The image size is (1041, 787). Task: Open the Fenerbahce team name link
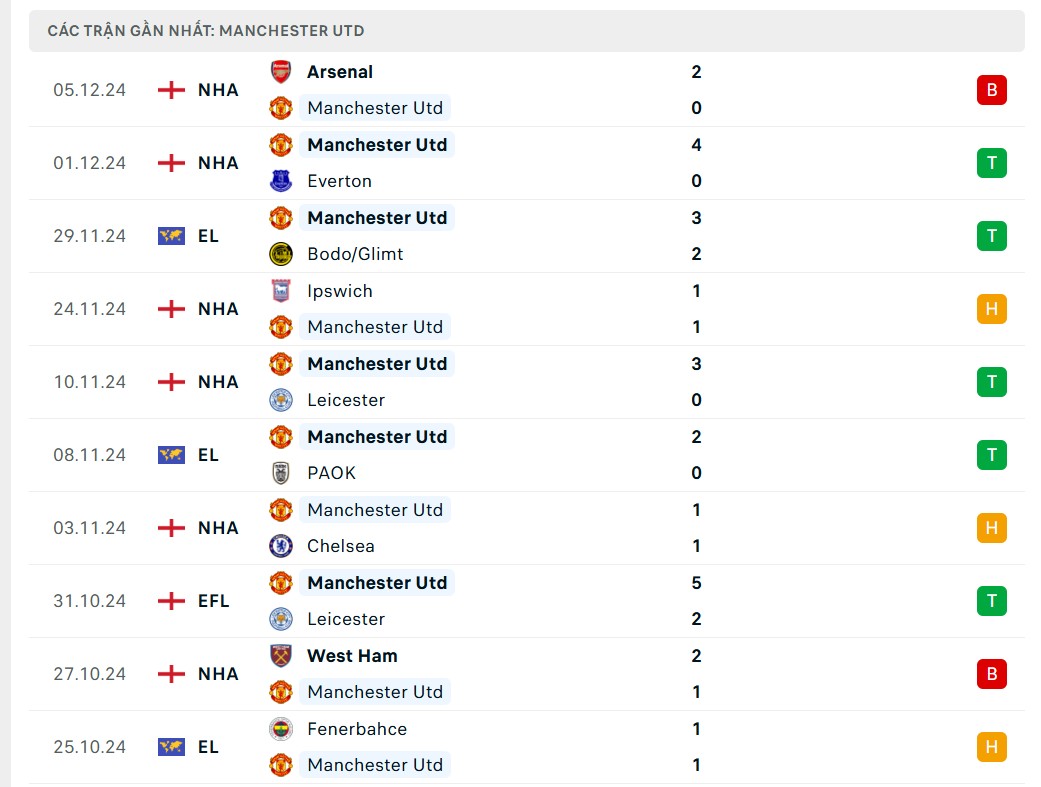[357, 729]
